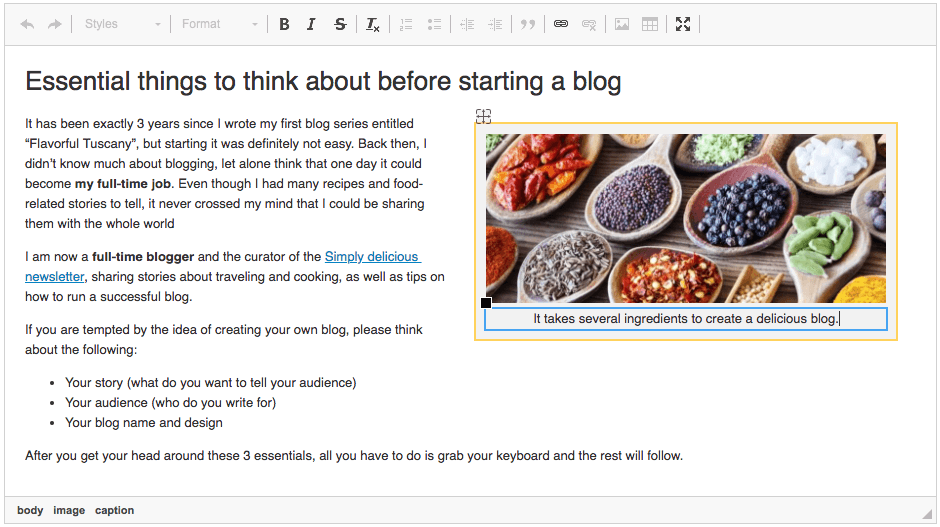This screenshot has height=527, width=940.
Task: Click the Link icon in toolbar
Action: [561, 24]
